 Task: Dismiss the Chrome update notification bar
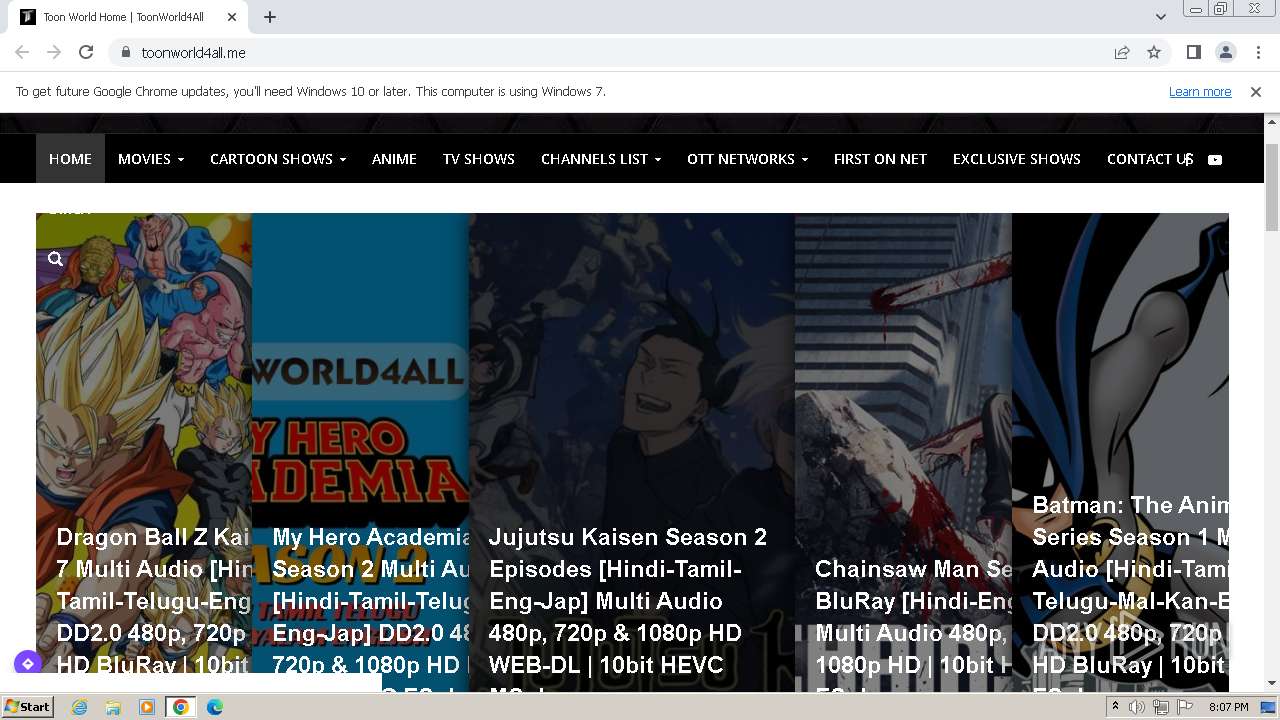click(1256, 91)
